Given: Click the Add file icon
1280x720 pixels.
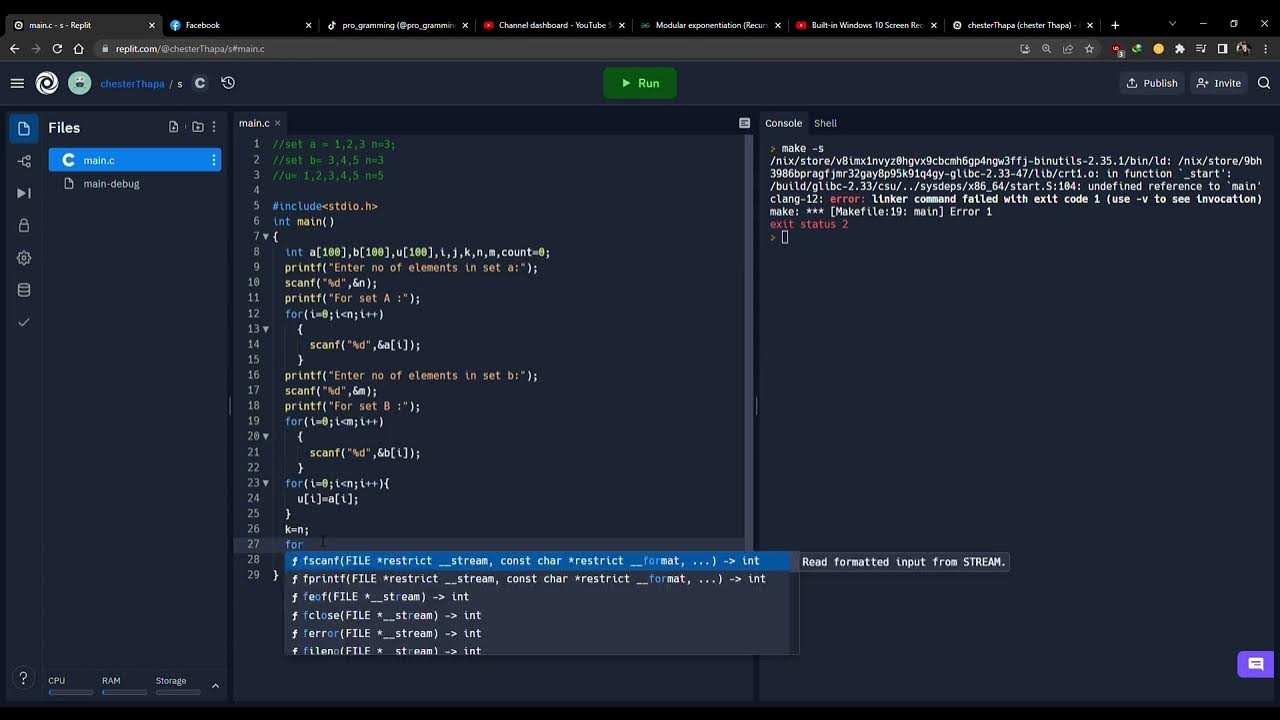Looking at the screenshot, I should pos(174,127).
